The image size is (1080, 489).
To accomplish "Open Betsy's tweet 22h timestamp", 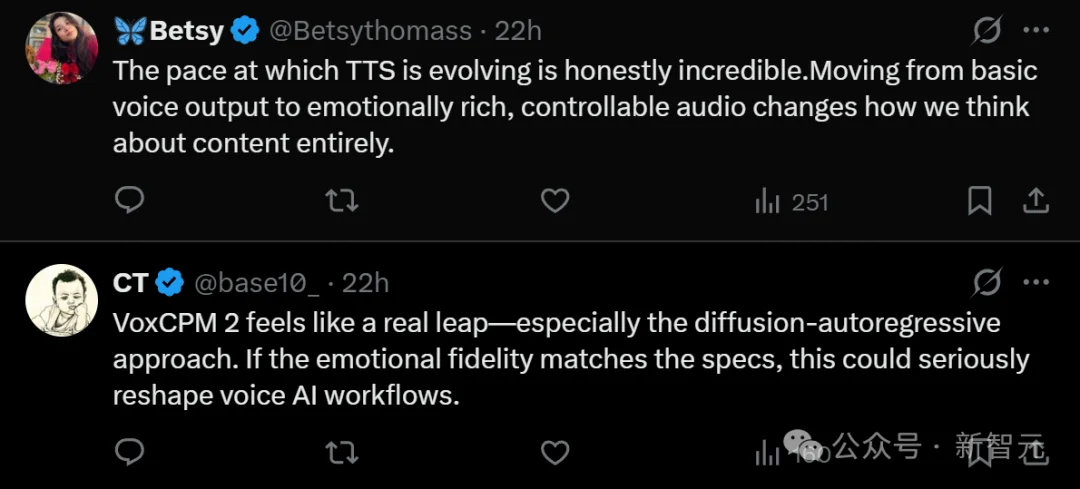I will pos(518,31).
